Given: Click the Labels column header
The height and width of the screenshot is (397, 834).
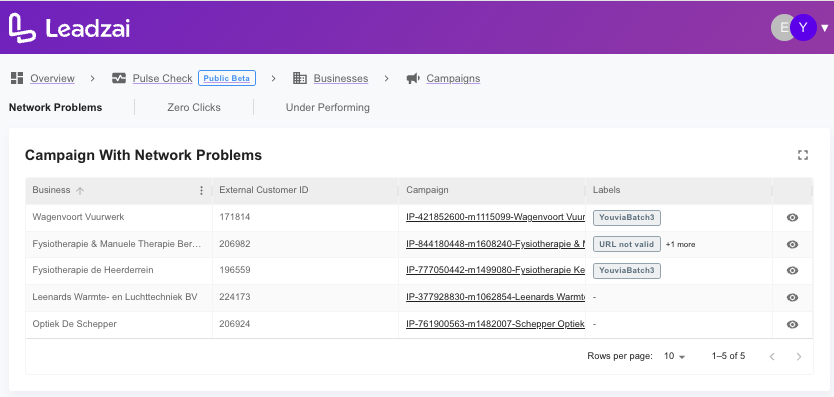Looking at the screenshot, I should 607,190.
